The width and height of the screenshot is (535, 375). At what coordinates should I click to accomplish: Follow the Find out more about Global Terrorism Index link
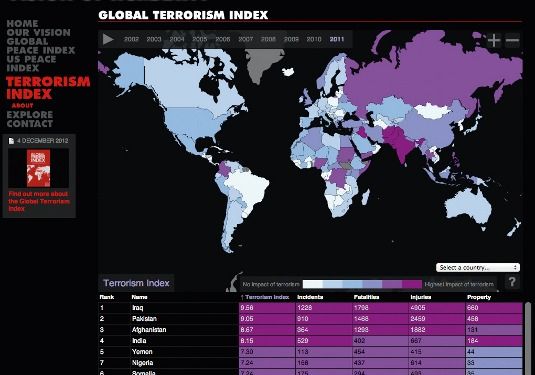39,201
